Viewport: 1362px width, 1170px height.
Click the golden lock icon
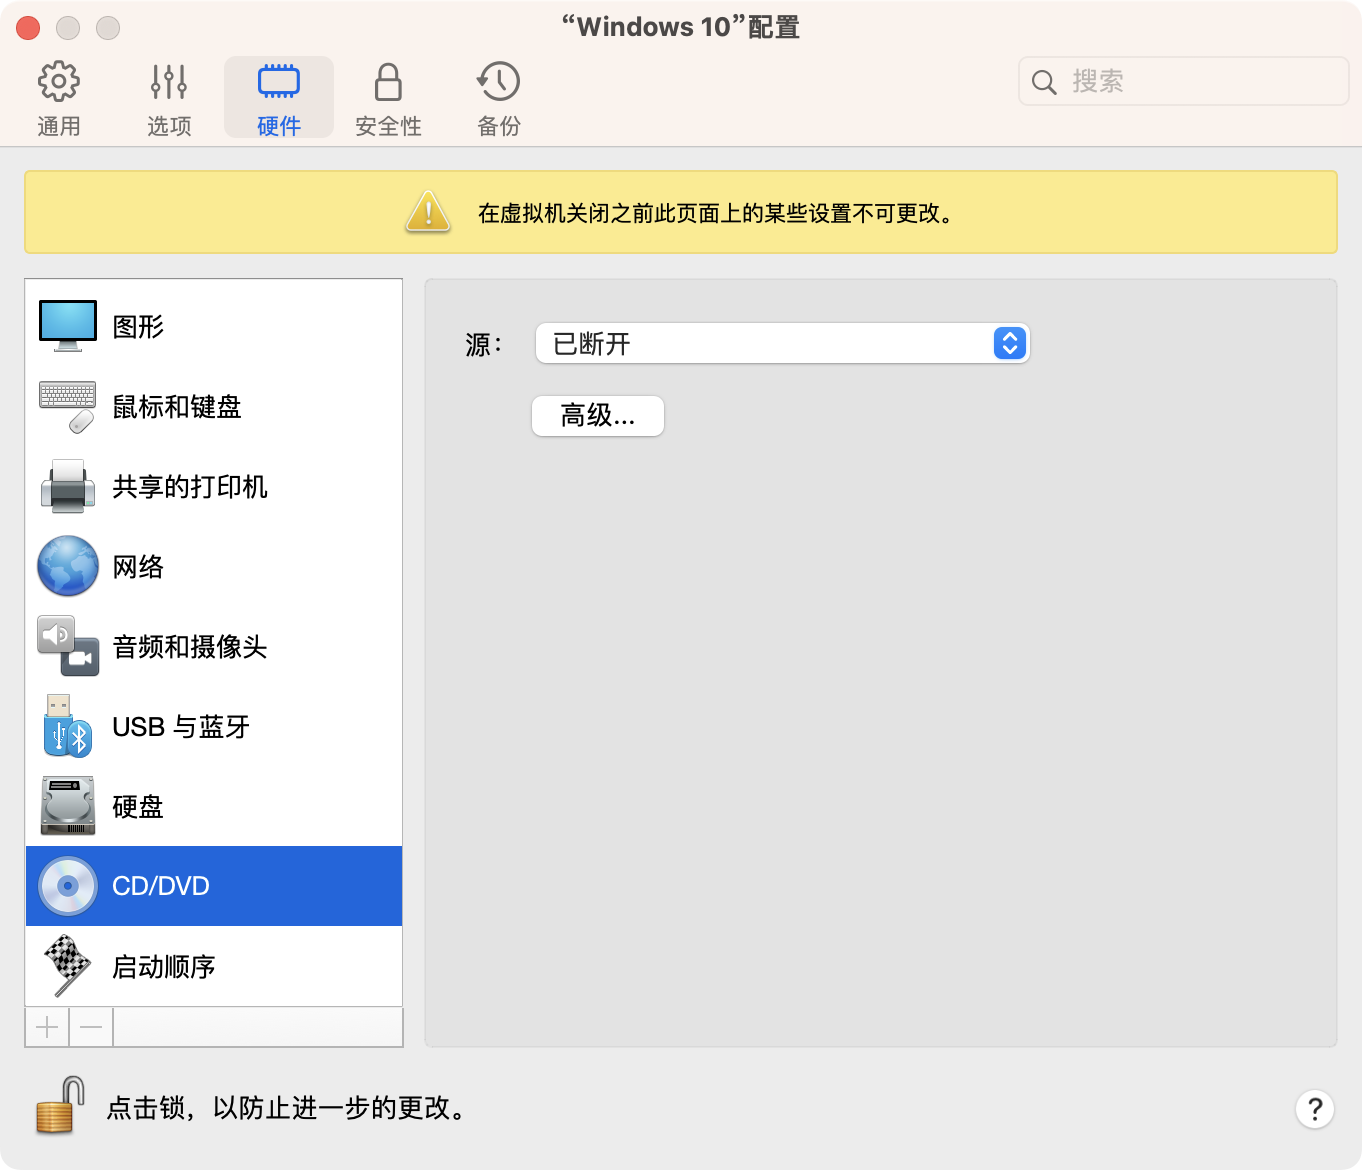tap(60, 1106)
